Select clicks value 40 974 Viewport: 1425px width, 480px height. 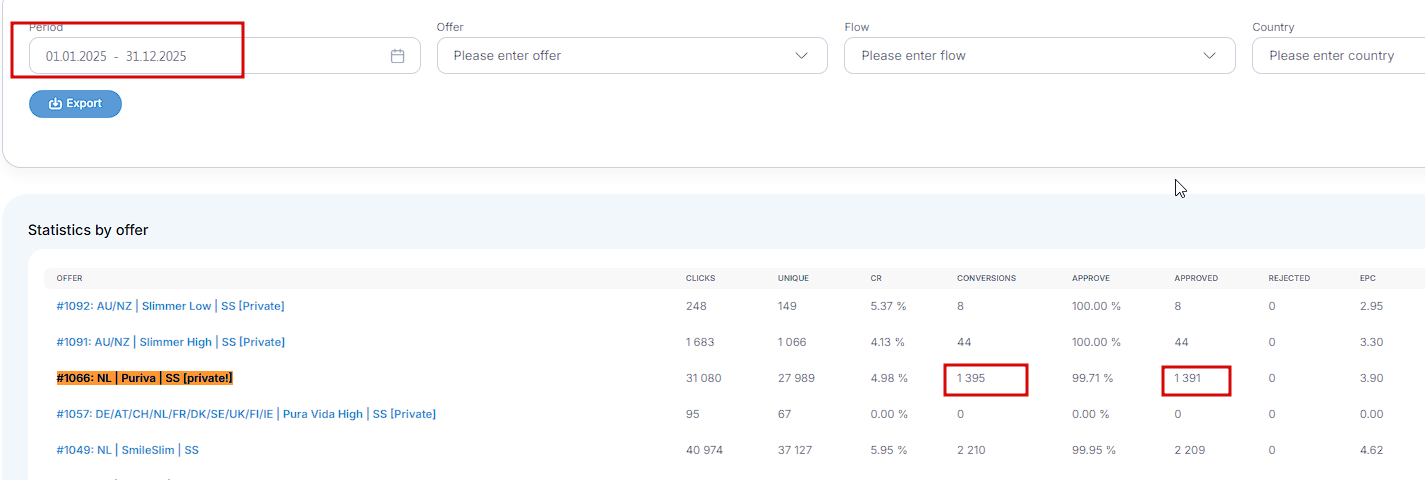pos(704,450)
